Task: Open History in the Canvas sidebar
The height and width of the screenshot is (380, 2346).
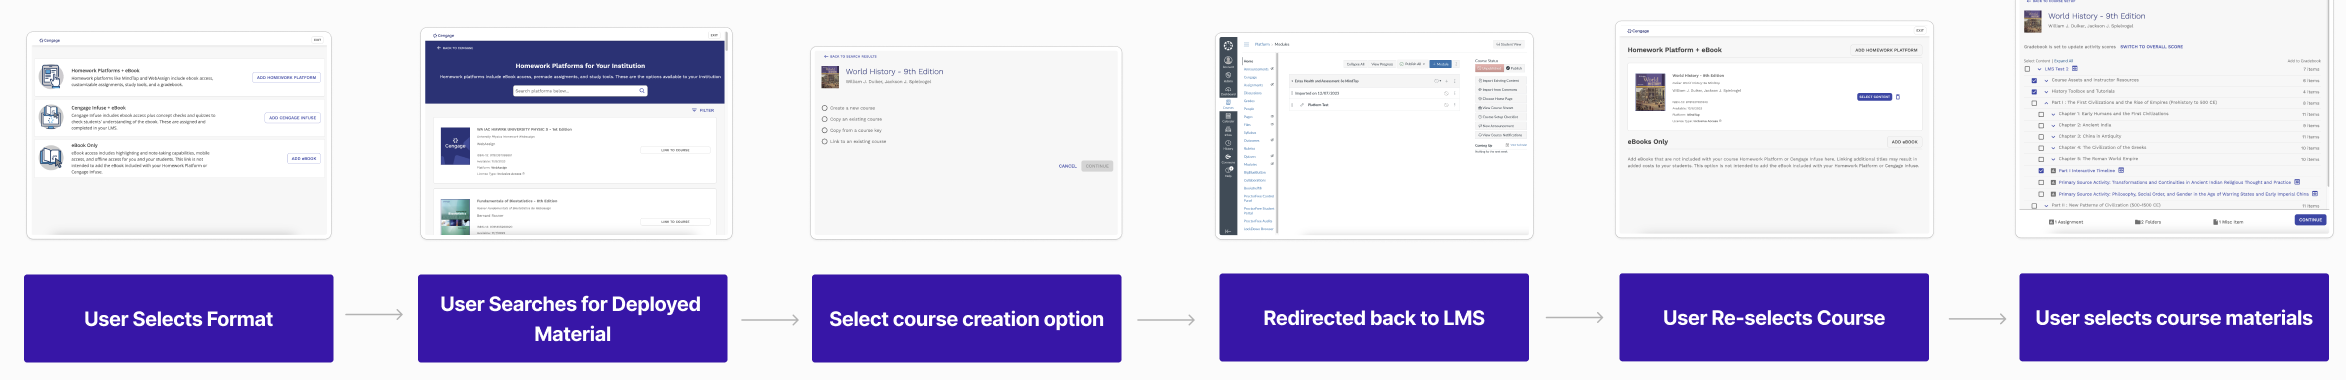Action: click(1228, 145)
